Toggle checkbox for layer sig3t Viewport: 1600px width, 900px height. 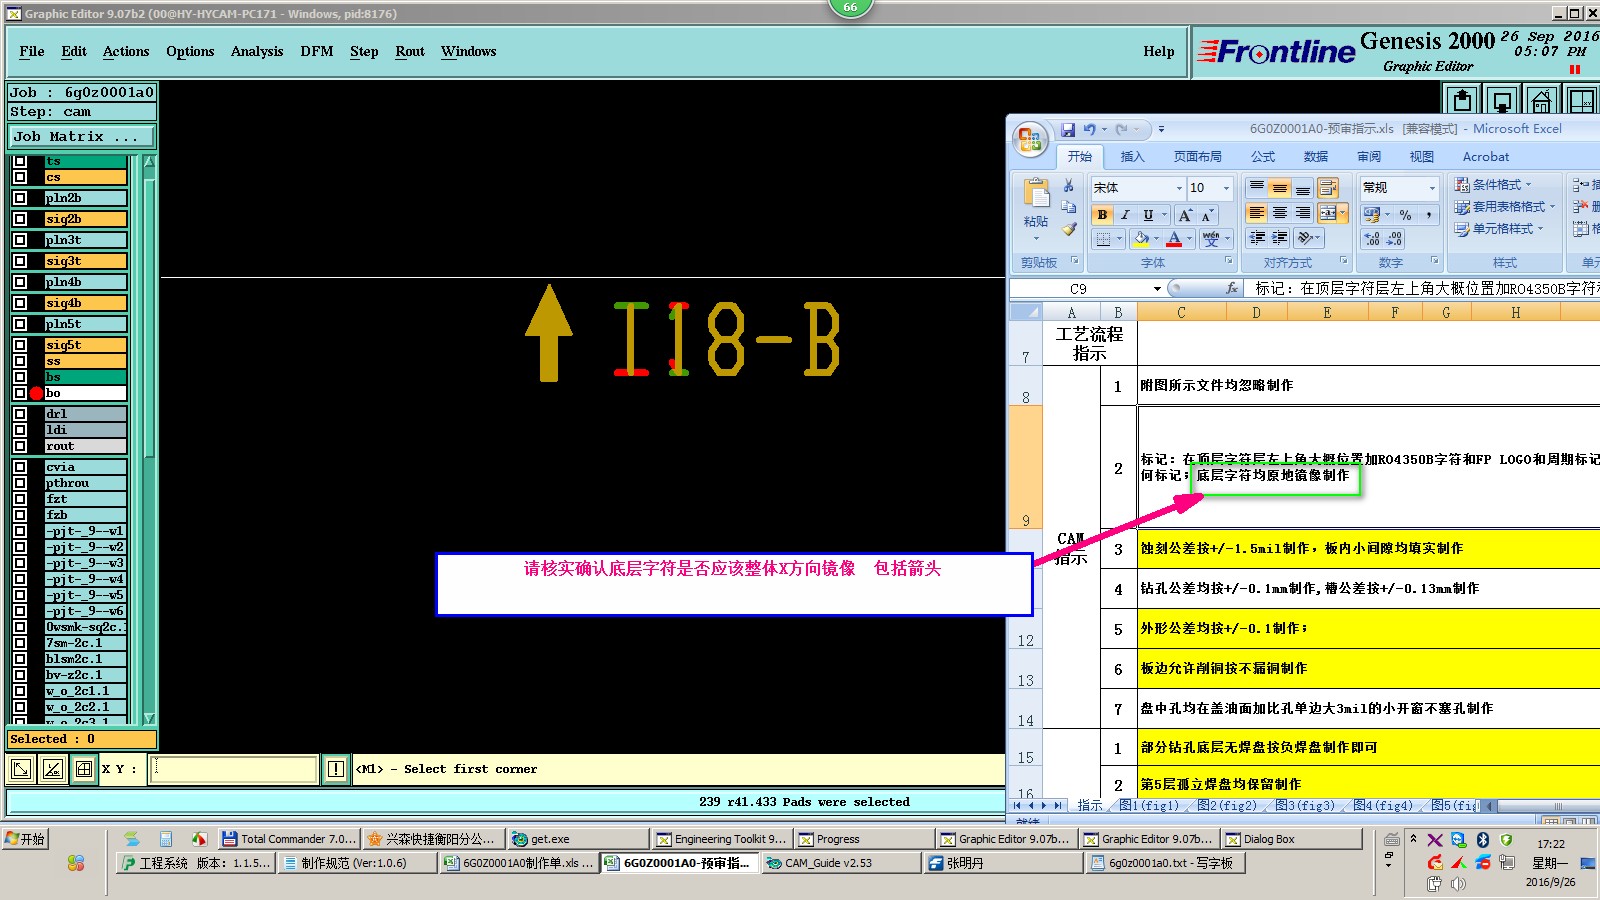(x=20, y=261)
